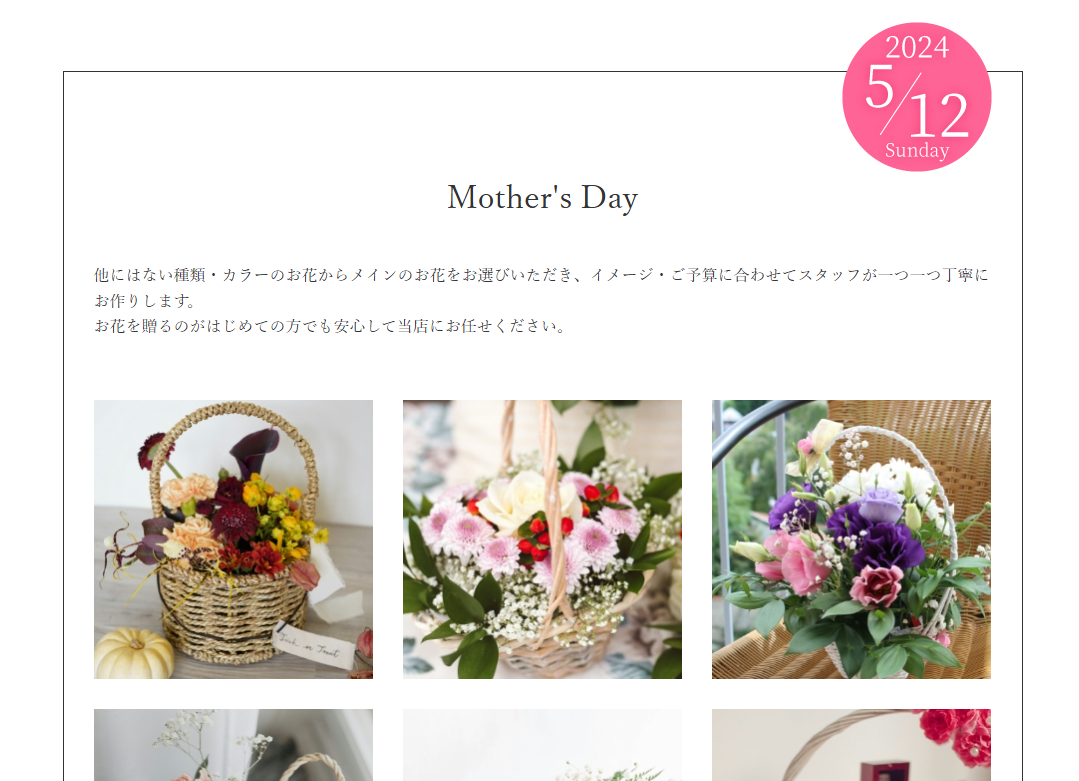Open the partly visible red carnation photo
The image size is (1079, 781).
tap(851, 745)
